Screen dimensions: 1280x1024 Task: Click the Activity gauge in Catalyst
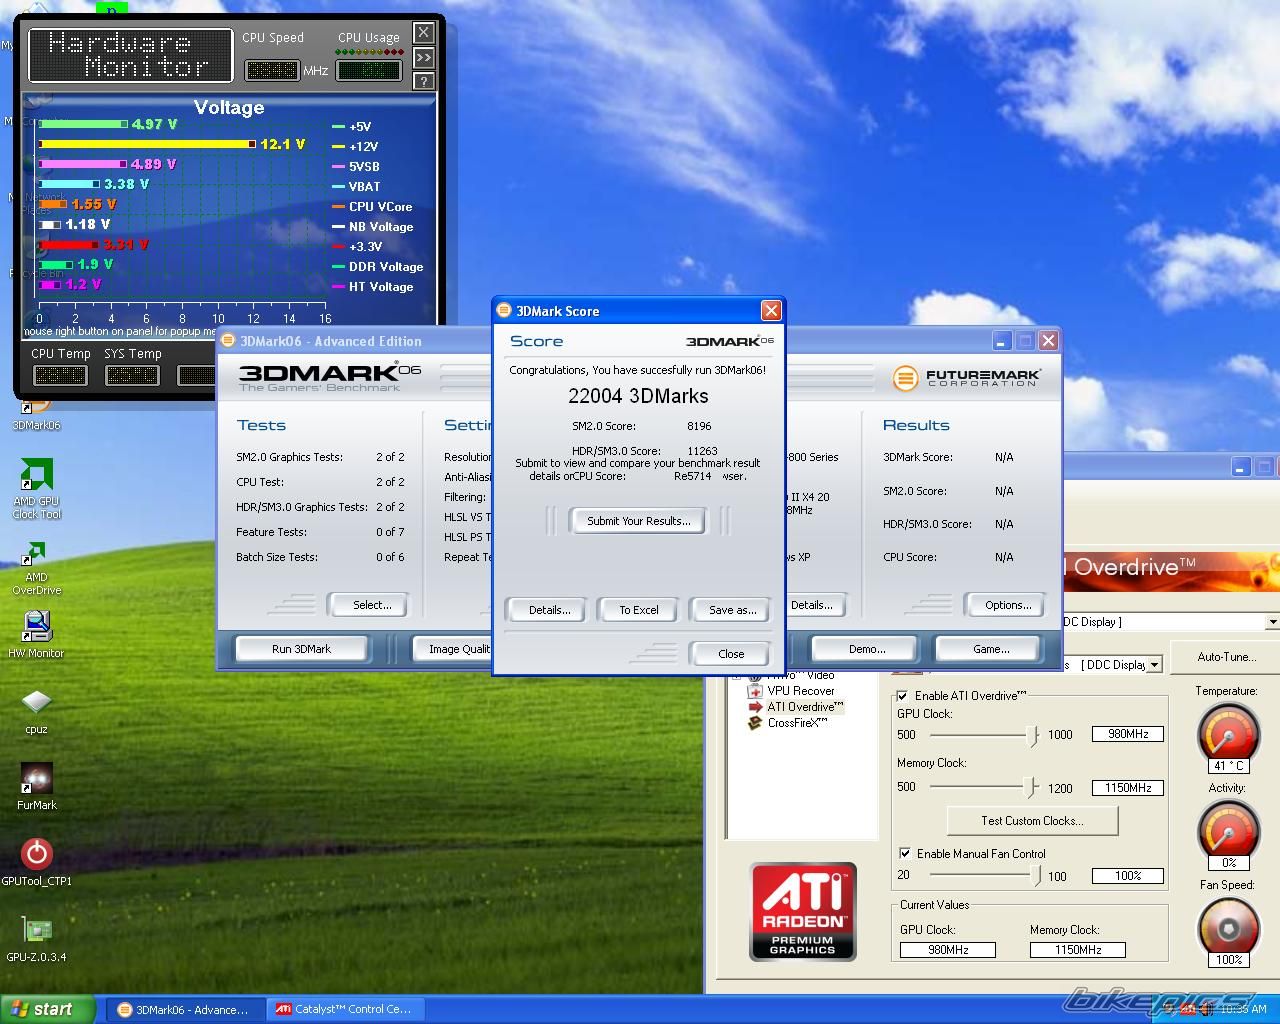tap(1229, 832)
